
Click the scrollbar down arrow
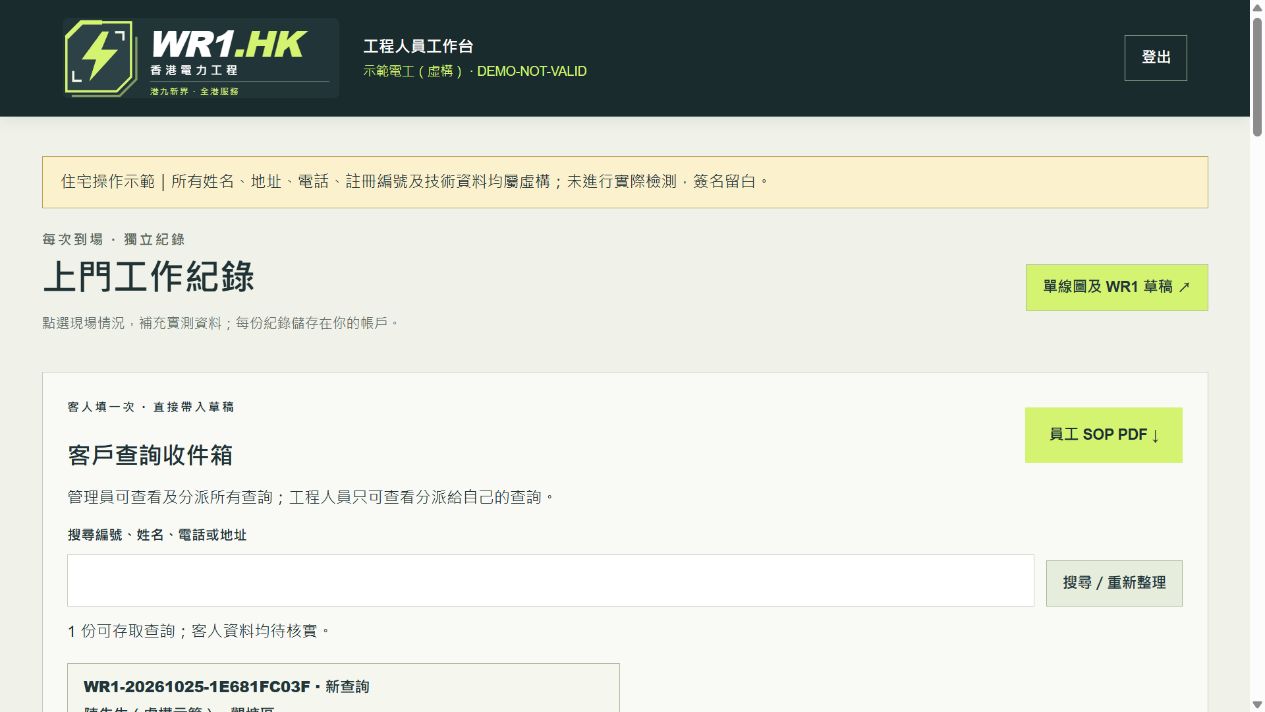coord(1257,704)
